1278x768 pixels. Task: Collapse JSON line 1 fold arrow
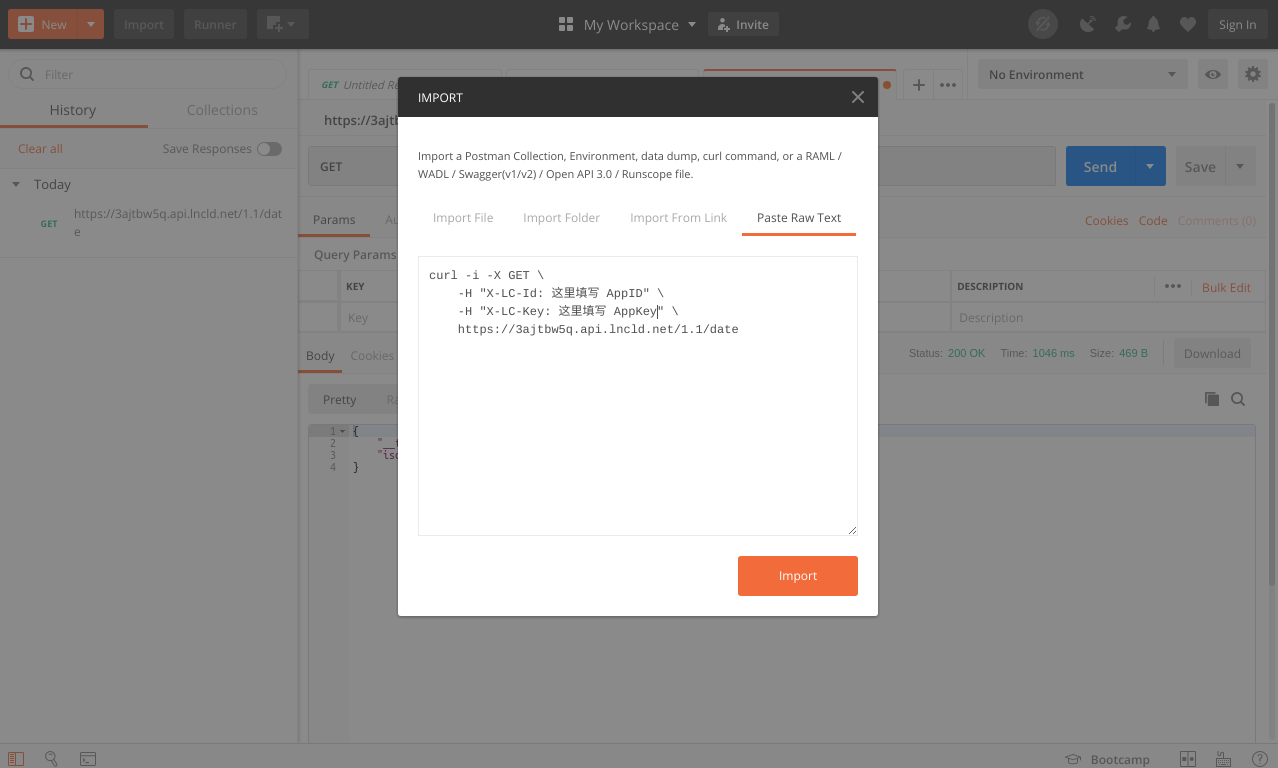tap(343, 431)
